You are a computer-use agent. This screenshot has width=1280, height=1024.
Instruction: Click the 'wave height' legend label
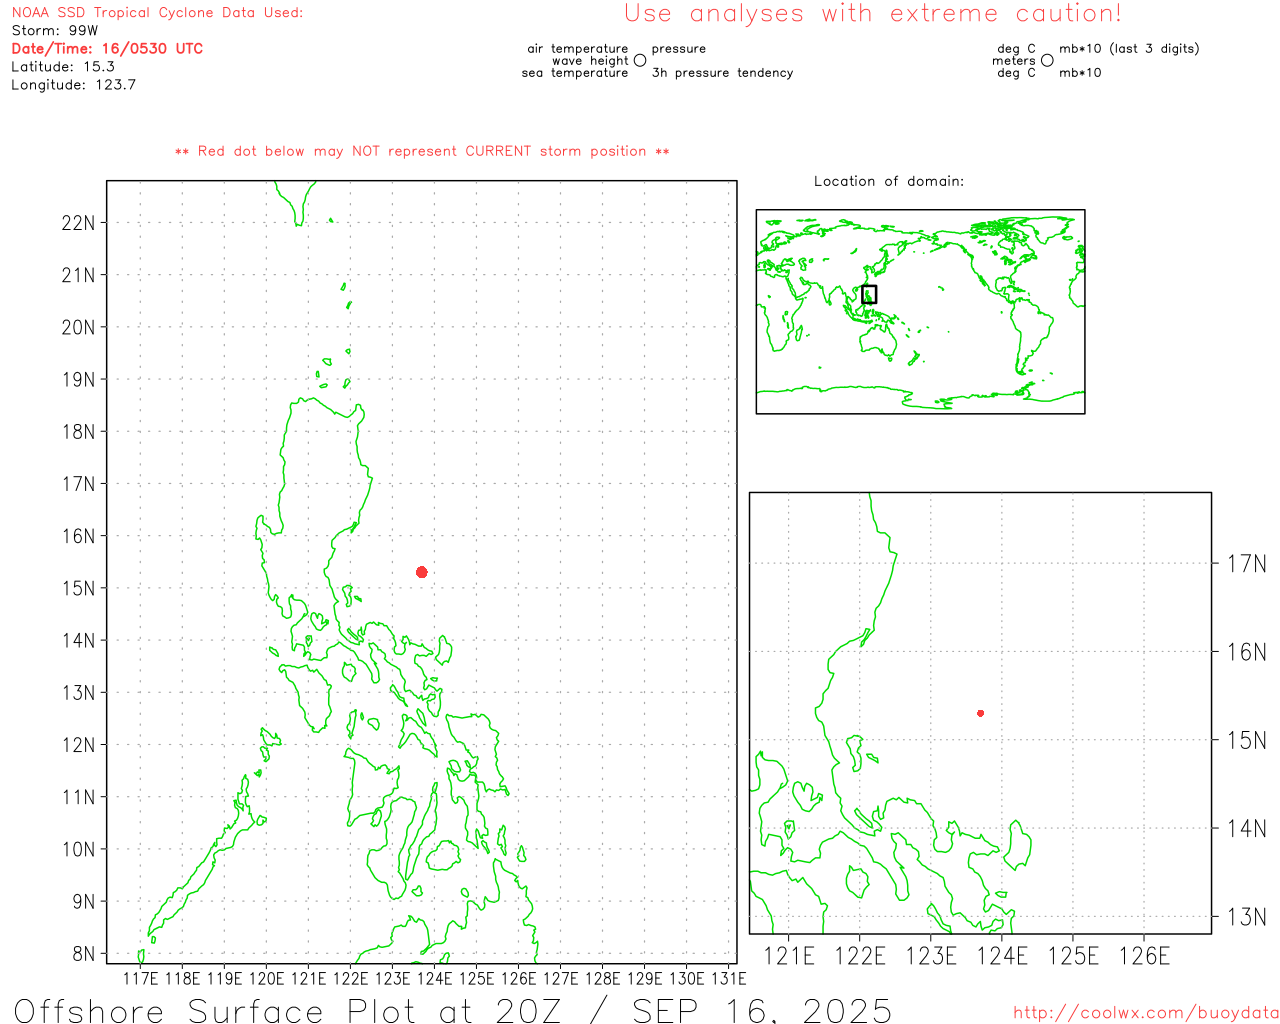coord(590,61)
